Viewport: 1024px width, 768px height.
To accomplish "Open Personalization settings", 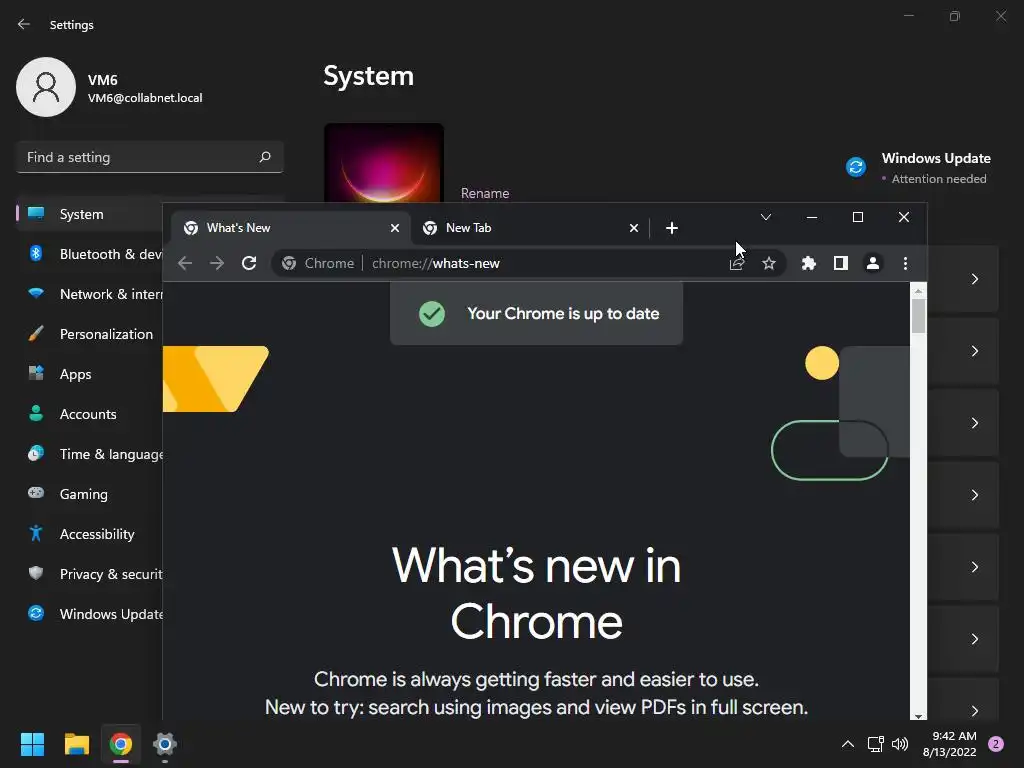I will (x=89, y=334).
